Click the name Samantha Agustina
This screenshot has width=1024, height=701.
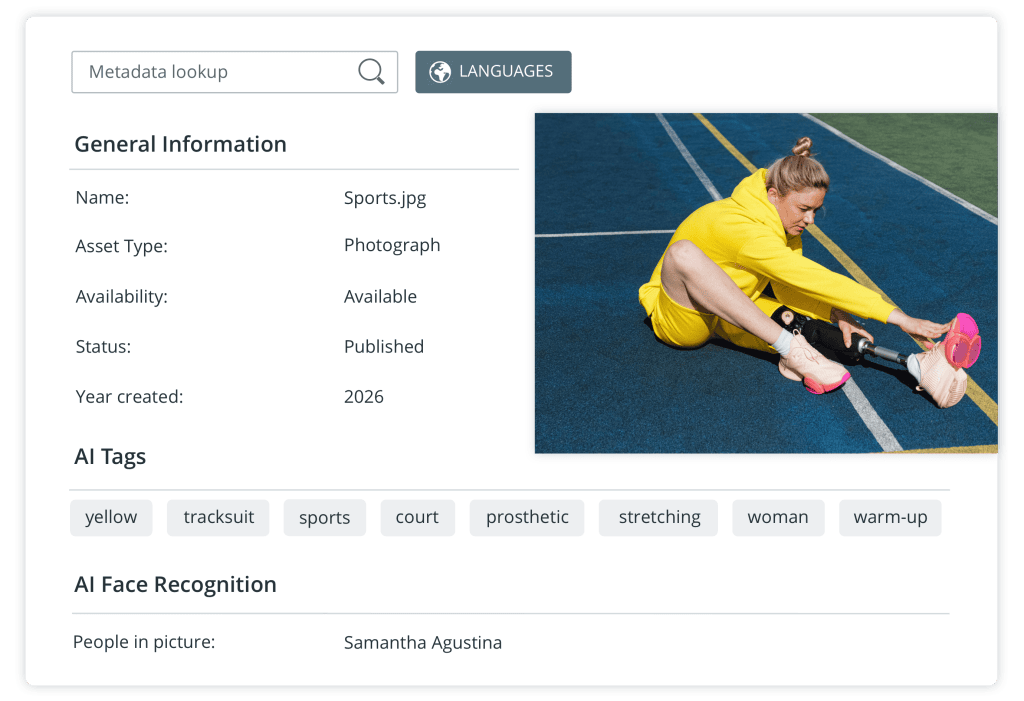[x=422, y=642]
